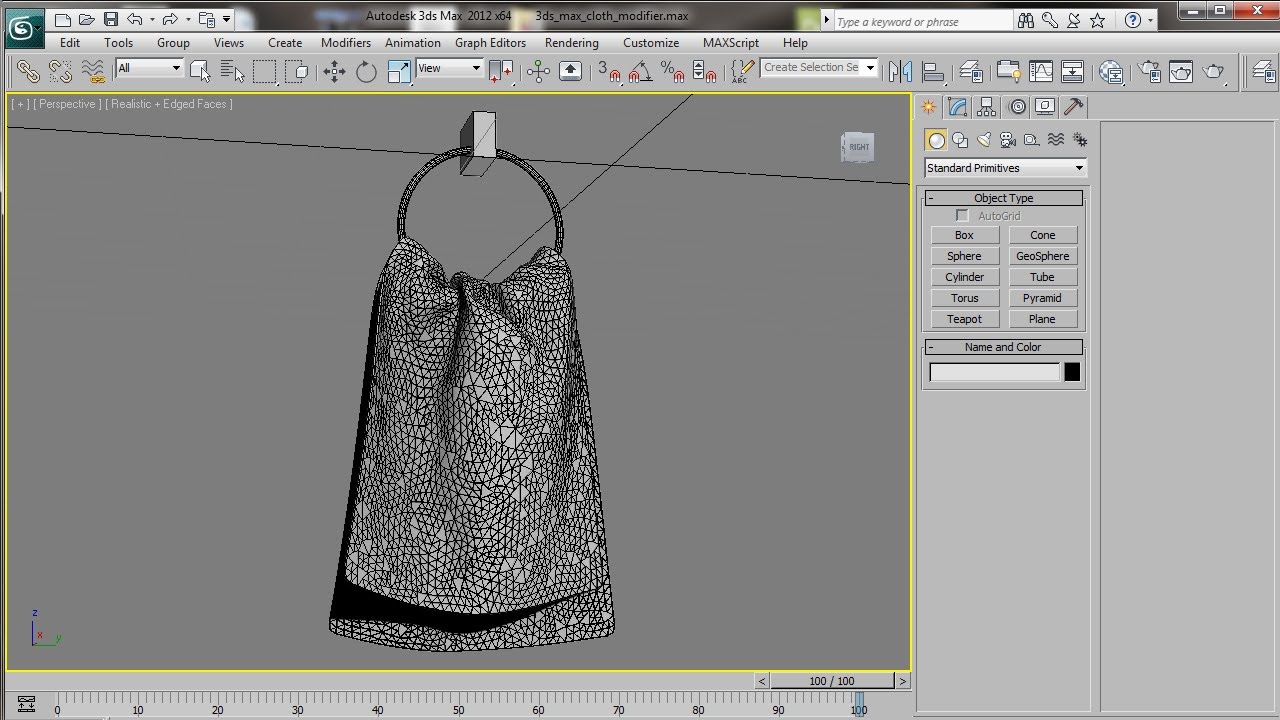Open the Utilities hammer panel
Viewport: 1280px width, 720px height.
pos(1073,107)
